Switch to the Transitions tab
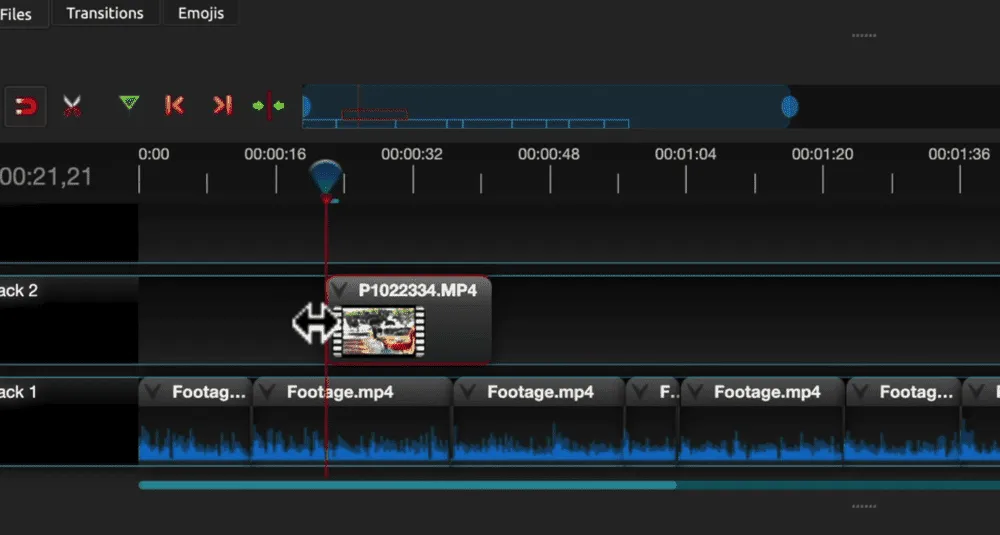The image size is (1000, 535). 105,13
